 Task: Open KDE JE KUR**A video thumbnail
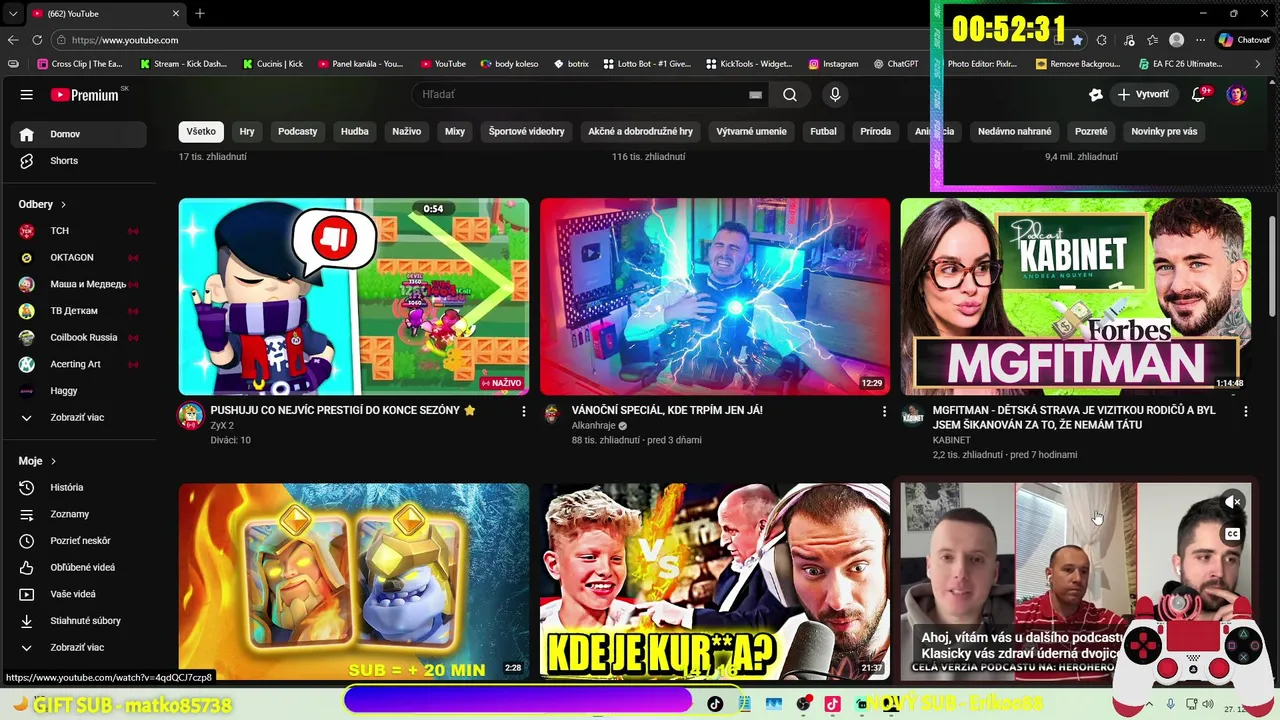tap(715, 581)
